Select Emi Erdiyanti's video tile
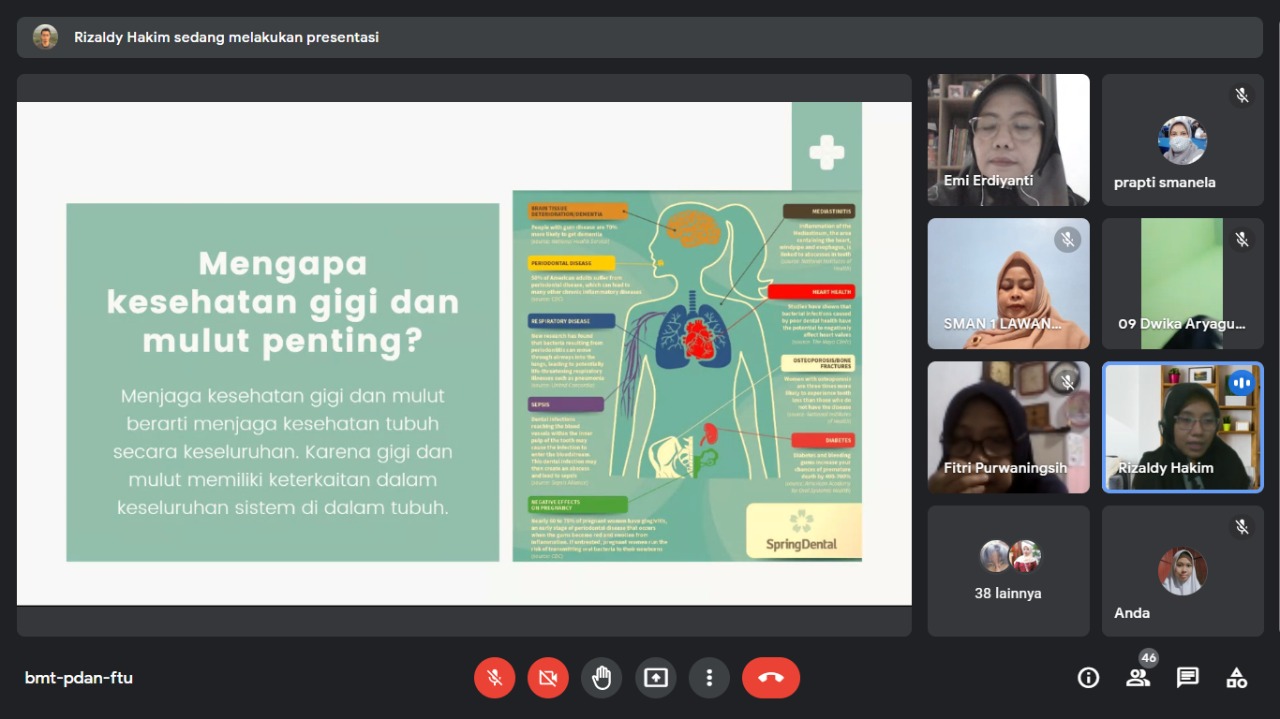 [x=1008, y=139]
